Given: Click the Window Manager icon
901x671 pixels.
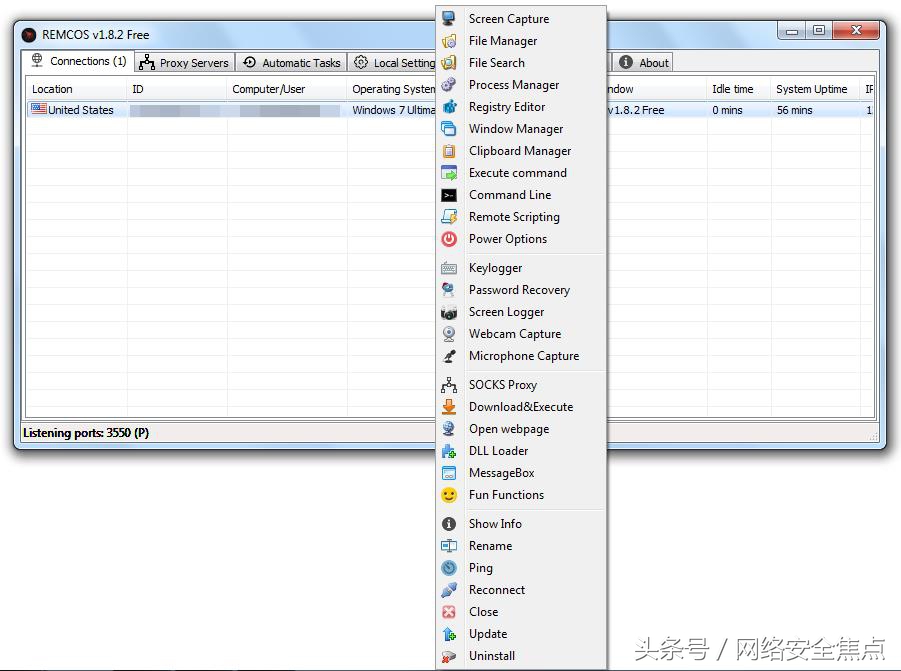Looking at the screenshot, I should coord(449,129).
